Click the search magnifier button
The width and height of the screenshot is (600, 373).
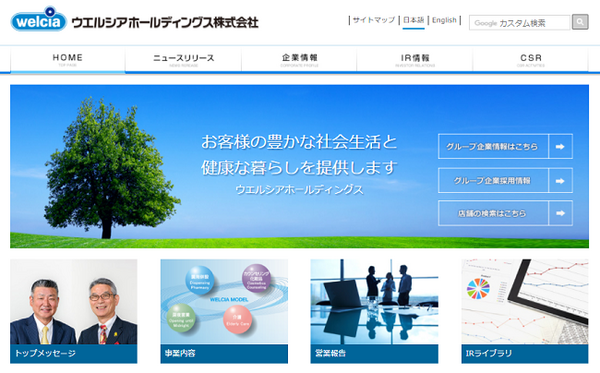click(580, 22)
